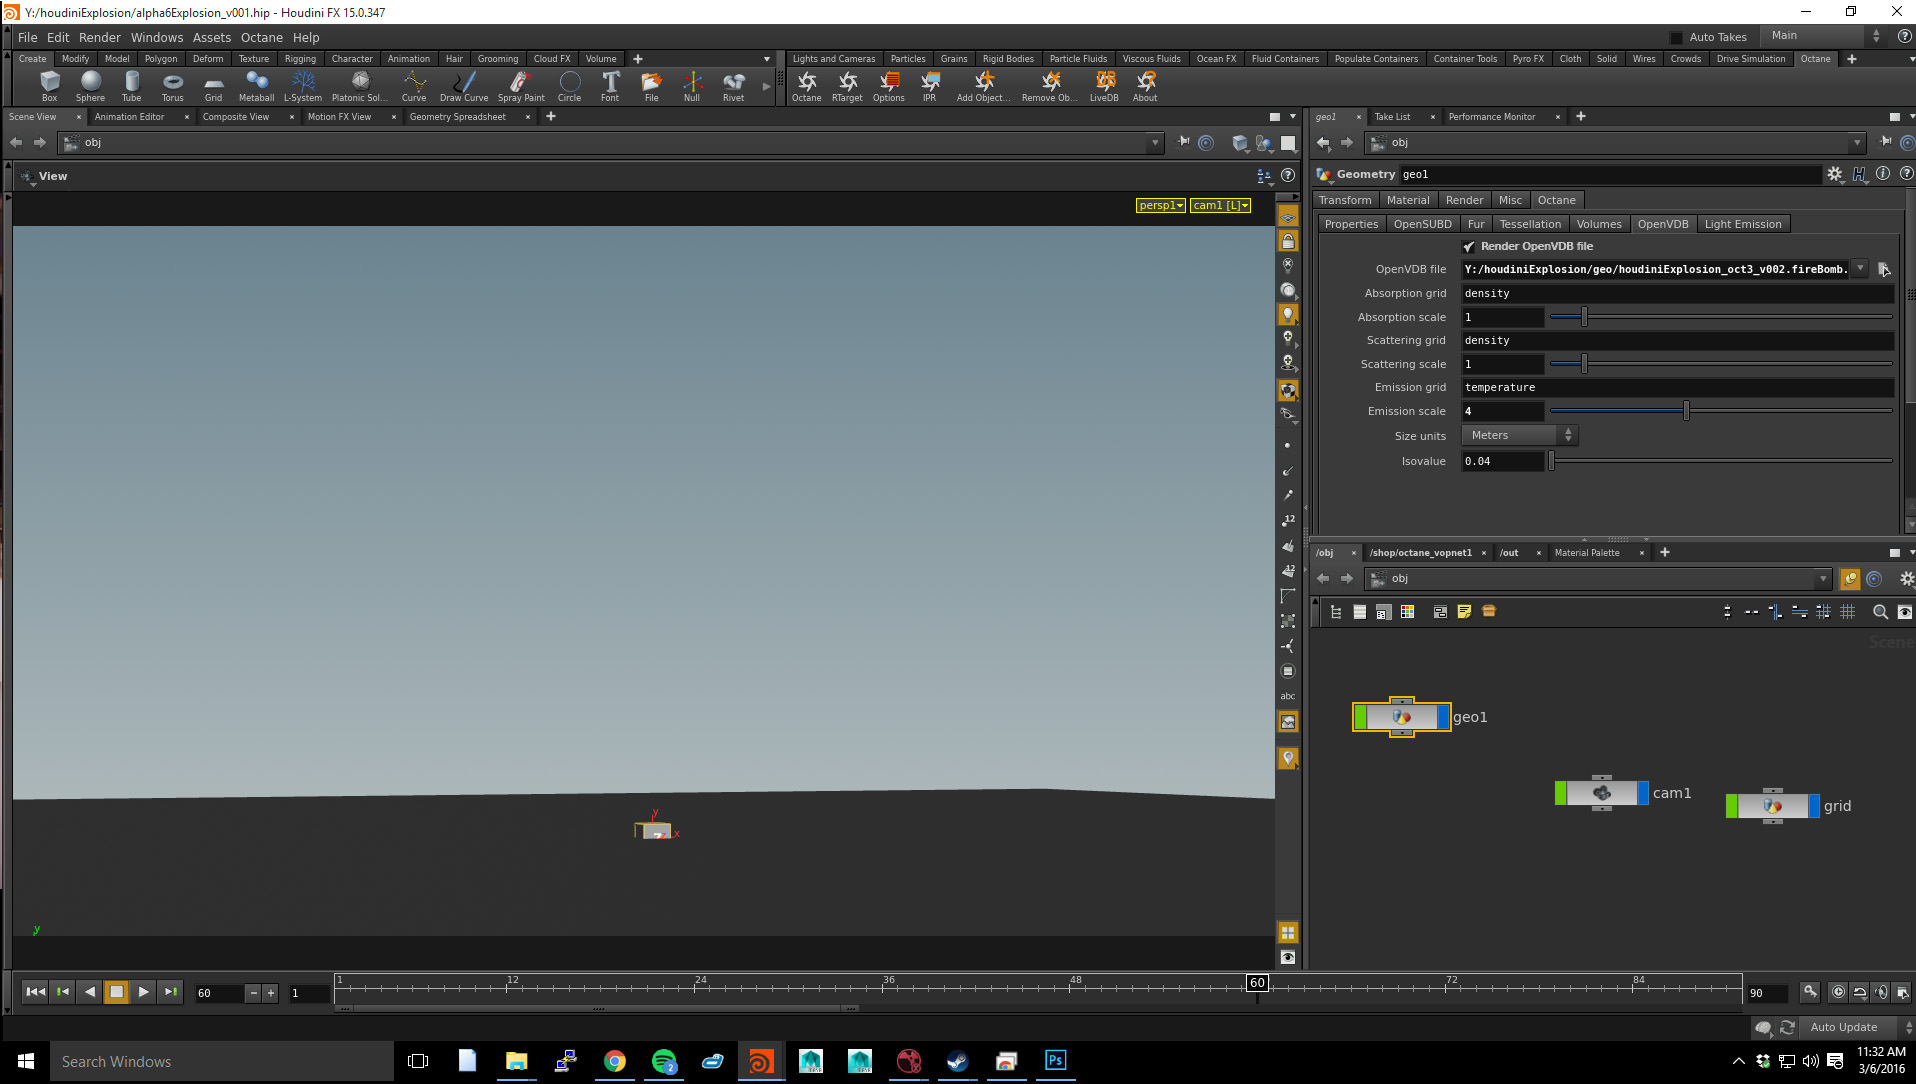Open the Windows Start menu
This screenshot has width=1916, height=1084.
coord(25,1061)
